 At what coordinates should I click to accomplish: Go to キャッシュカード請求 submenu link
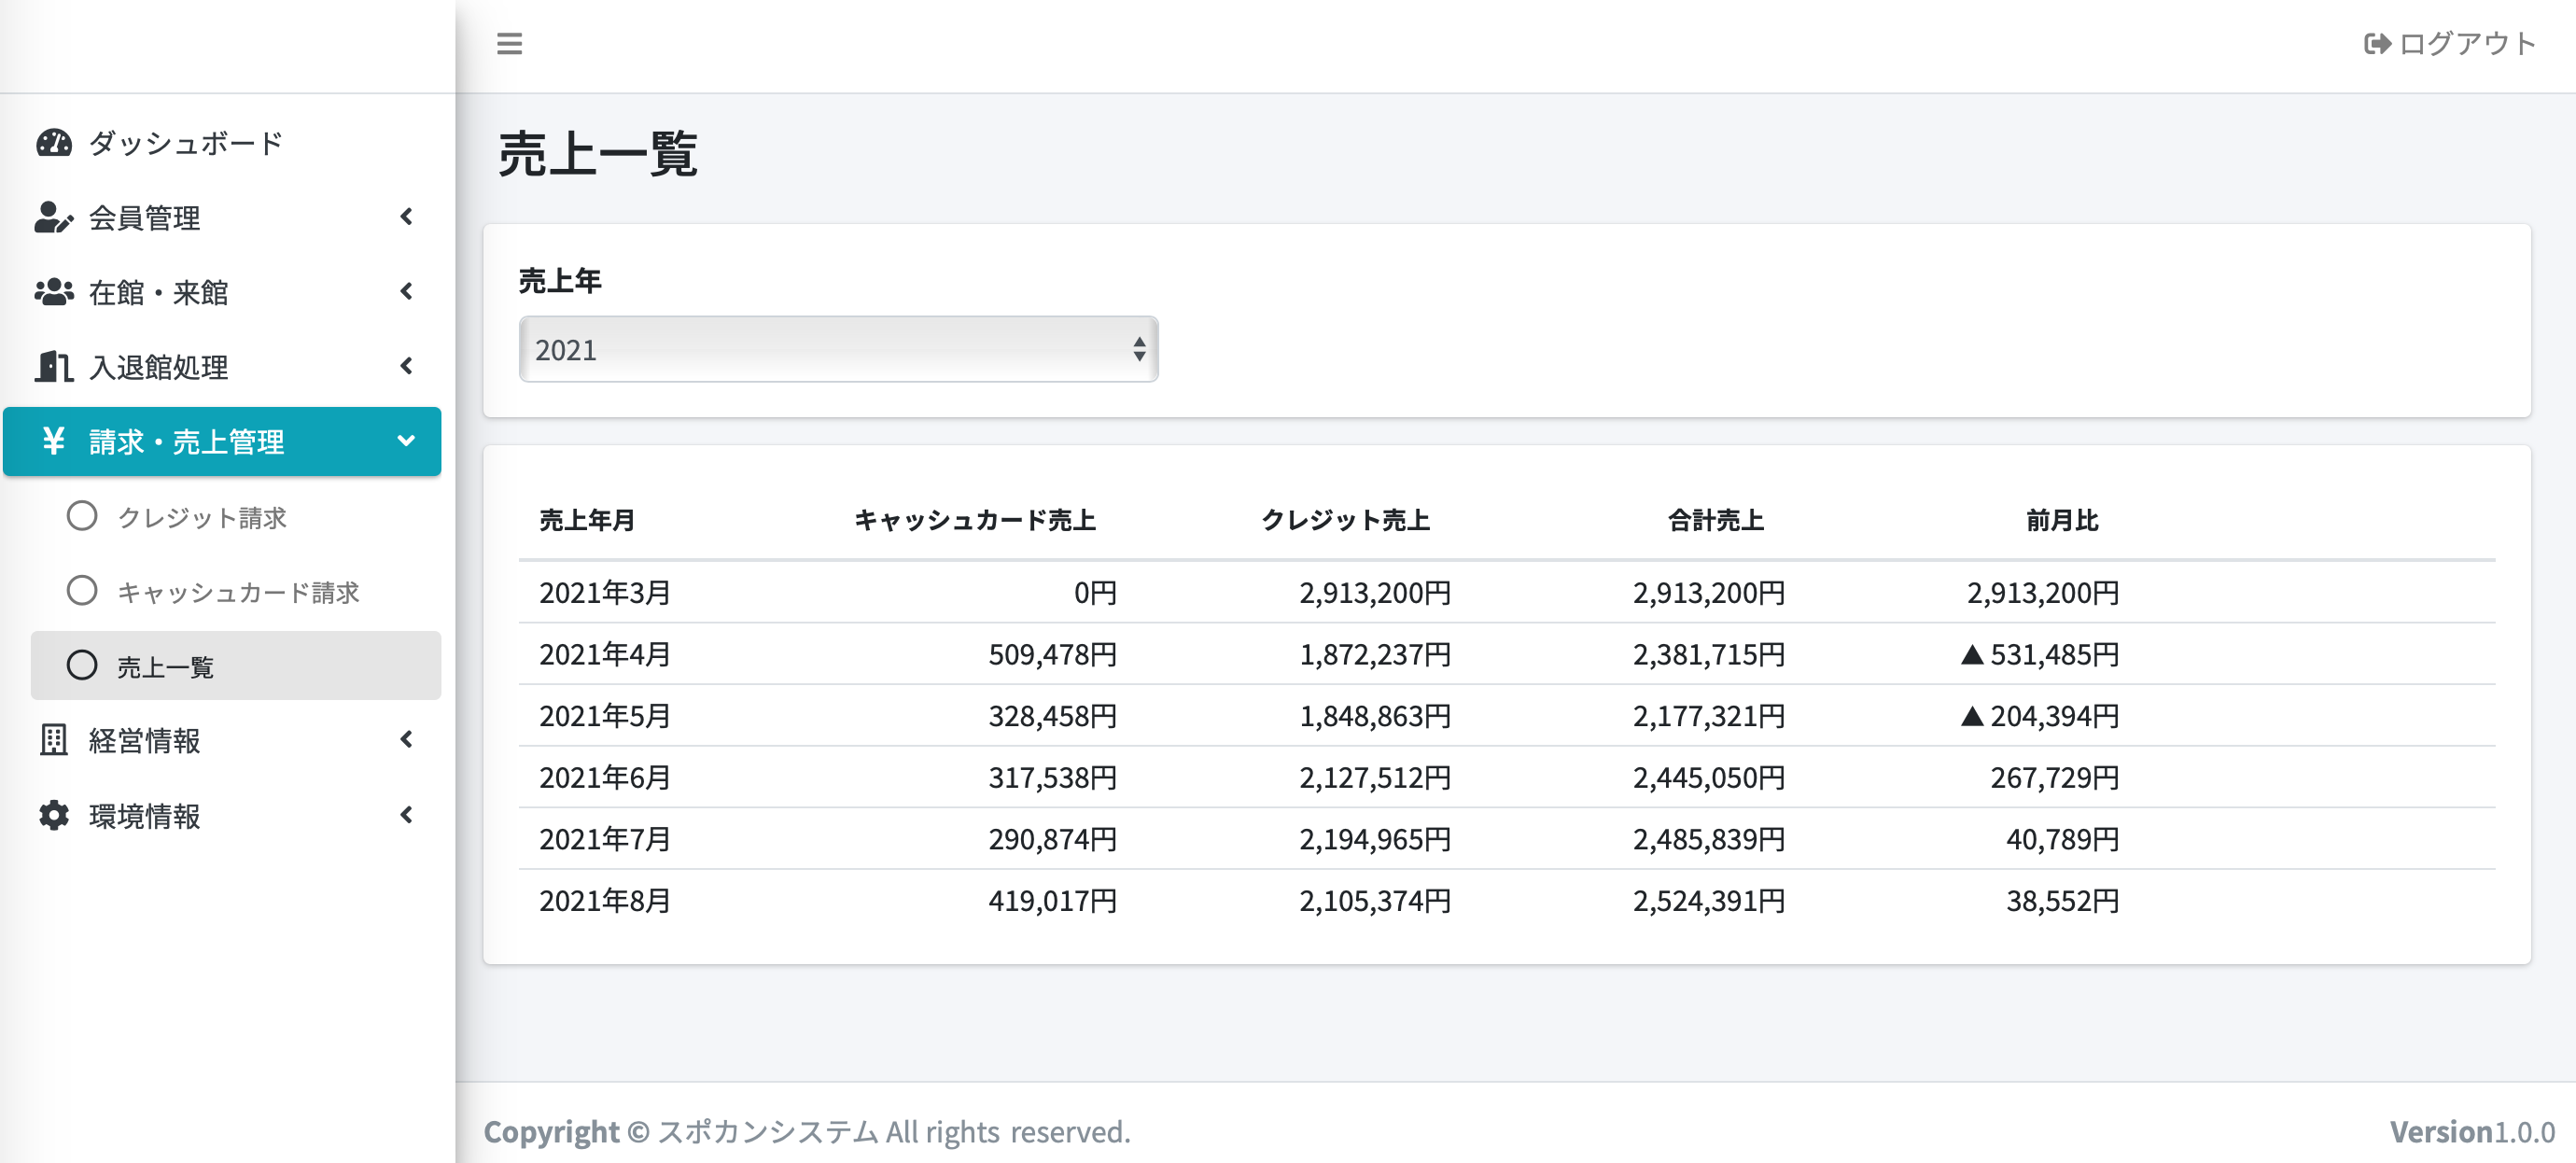239,592
